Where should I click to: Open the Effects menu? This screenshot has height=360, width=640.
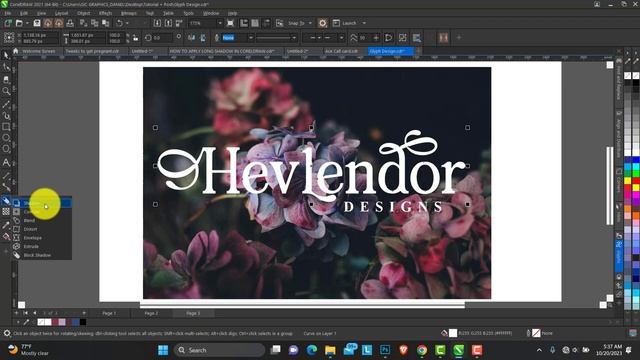(x=105, y=13)
